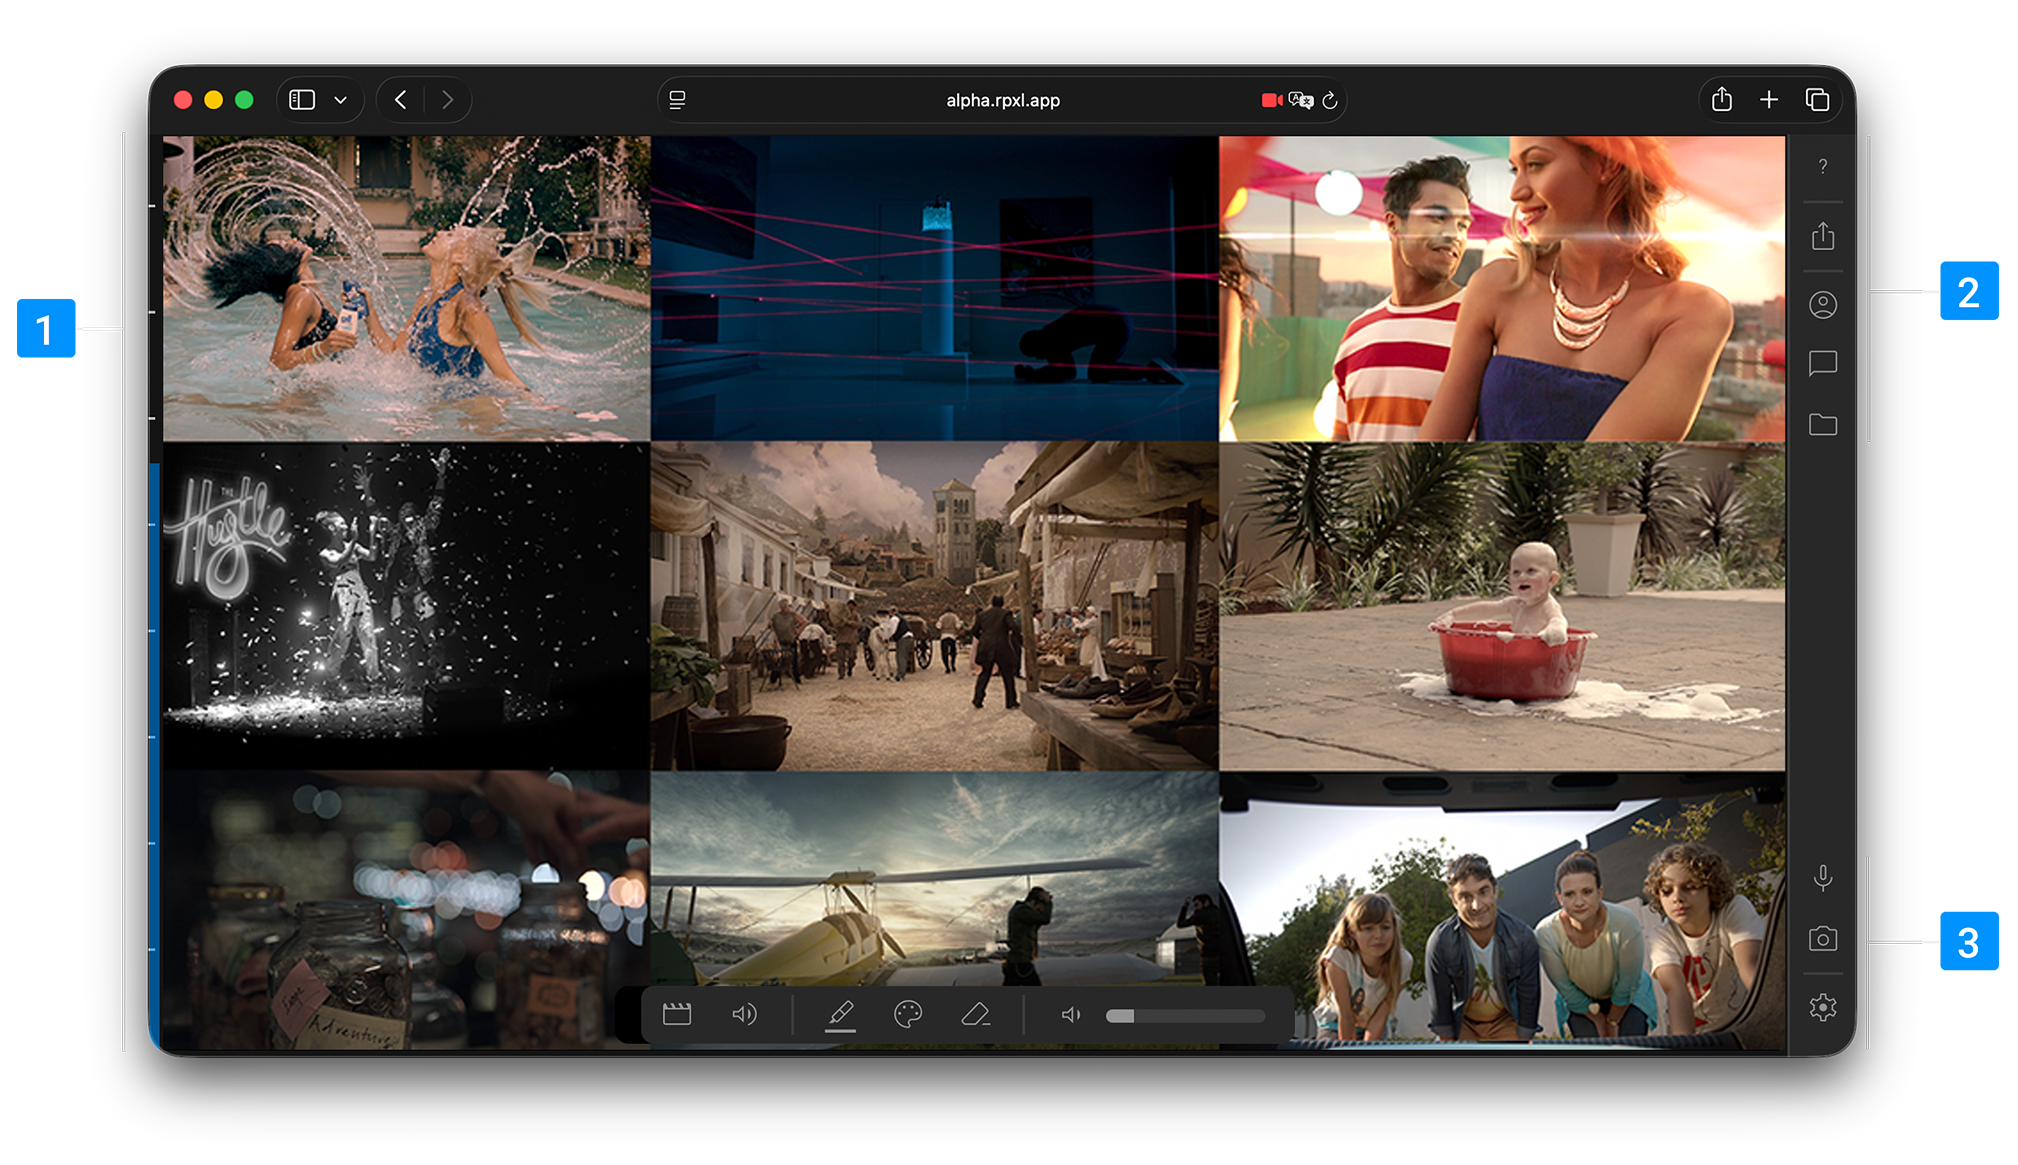Open the user profile icon in sidebar
The image size is (2018, 1165).
pos(1822,305)
